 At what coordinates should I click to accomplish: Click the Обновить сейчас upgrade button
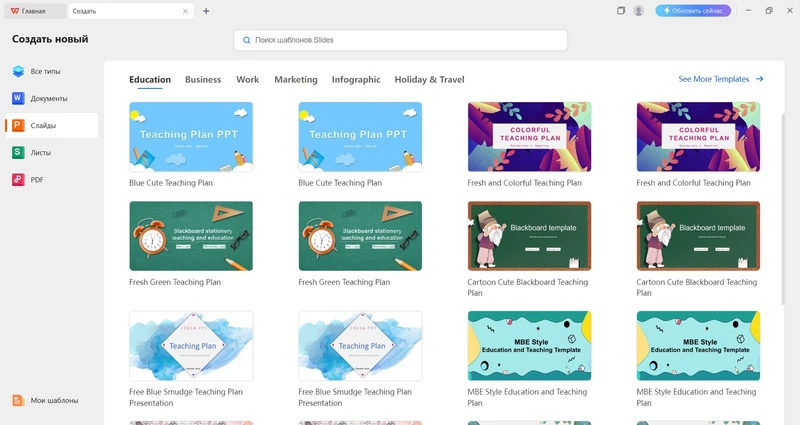pos(693,11)
